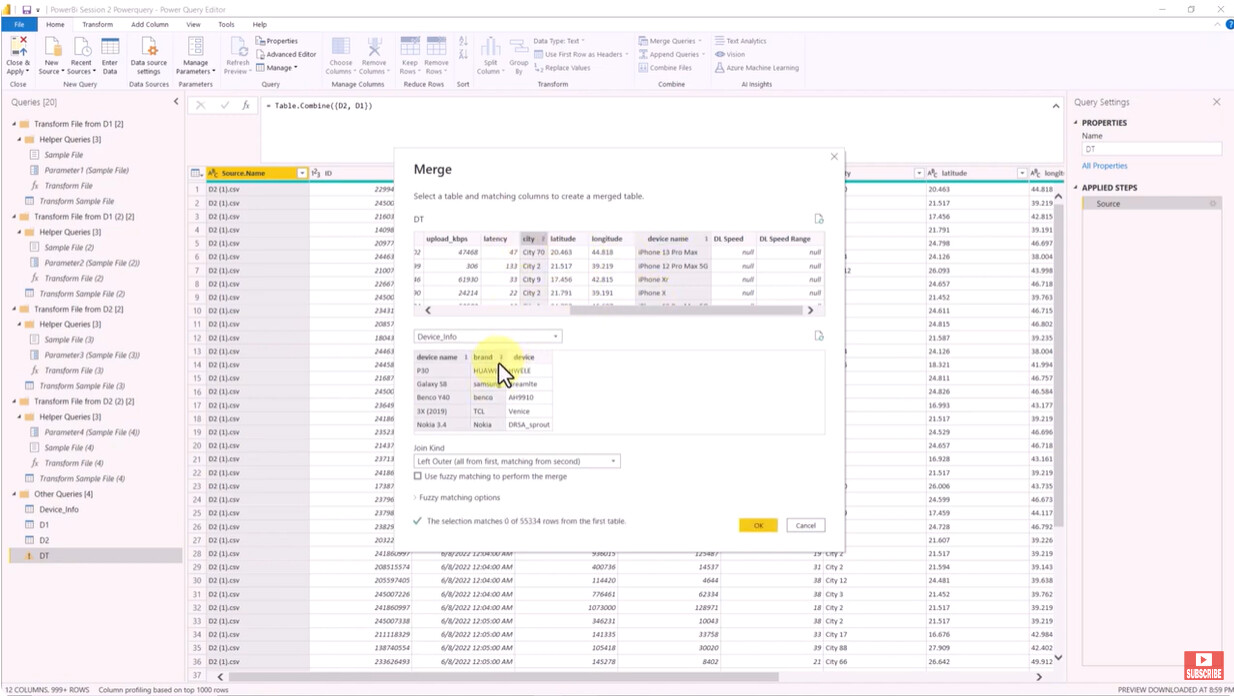This screenshot has width=1234, height=696.
Task: Open Data source settings from the ribbon
Action: click(x=149, y=55)
